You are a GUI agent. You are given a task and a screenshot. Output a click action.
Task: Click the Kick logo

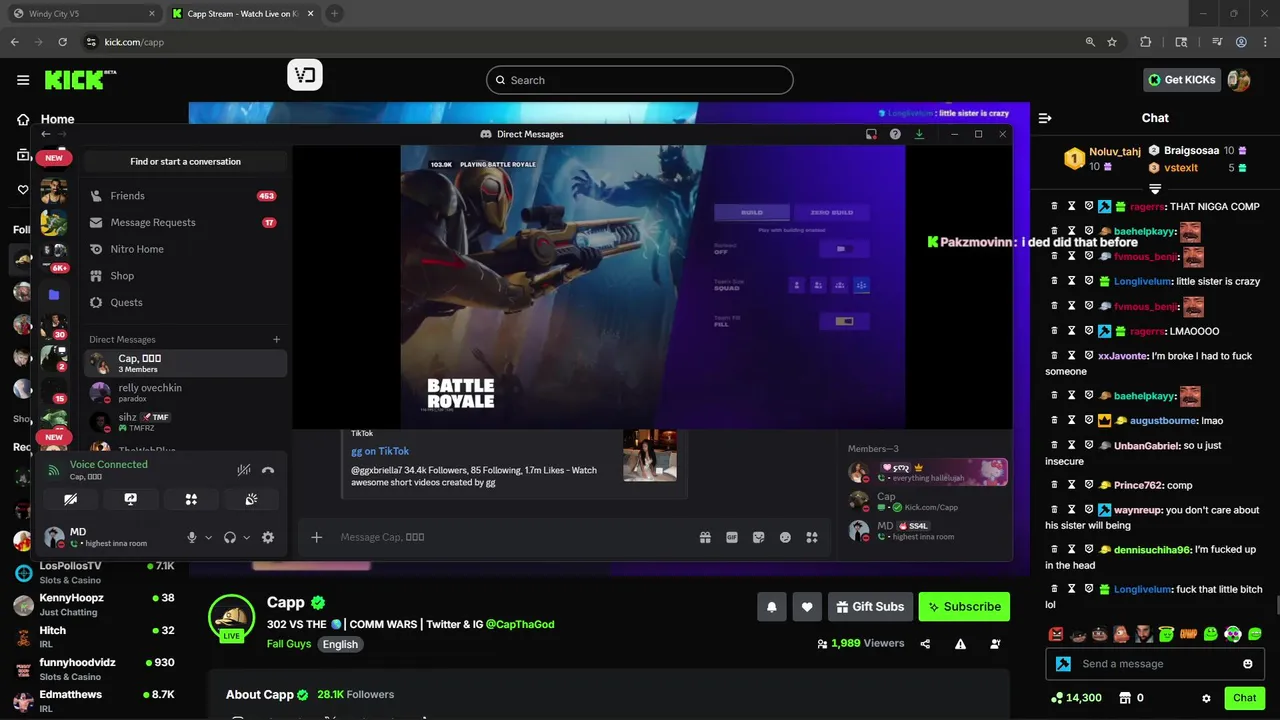click(x=80, y=80)
